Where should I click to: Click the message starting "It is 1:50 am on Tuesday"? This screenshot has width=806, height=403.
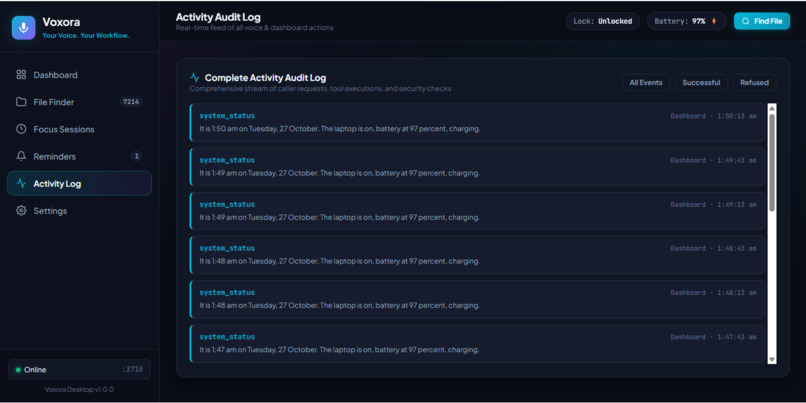tap(340, 129)
